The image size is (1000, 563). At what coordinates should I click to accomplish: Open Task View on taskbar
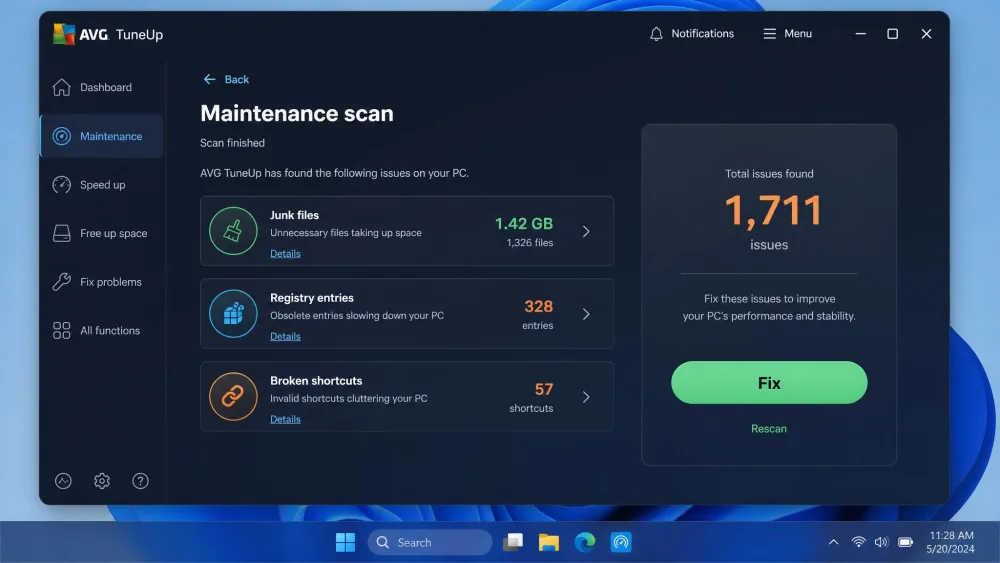coord(513,543)
